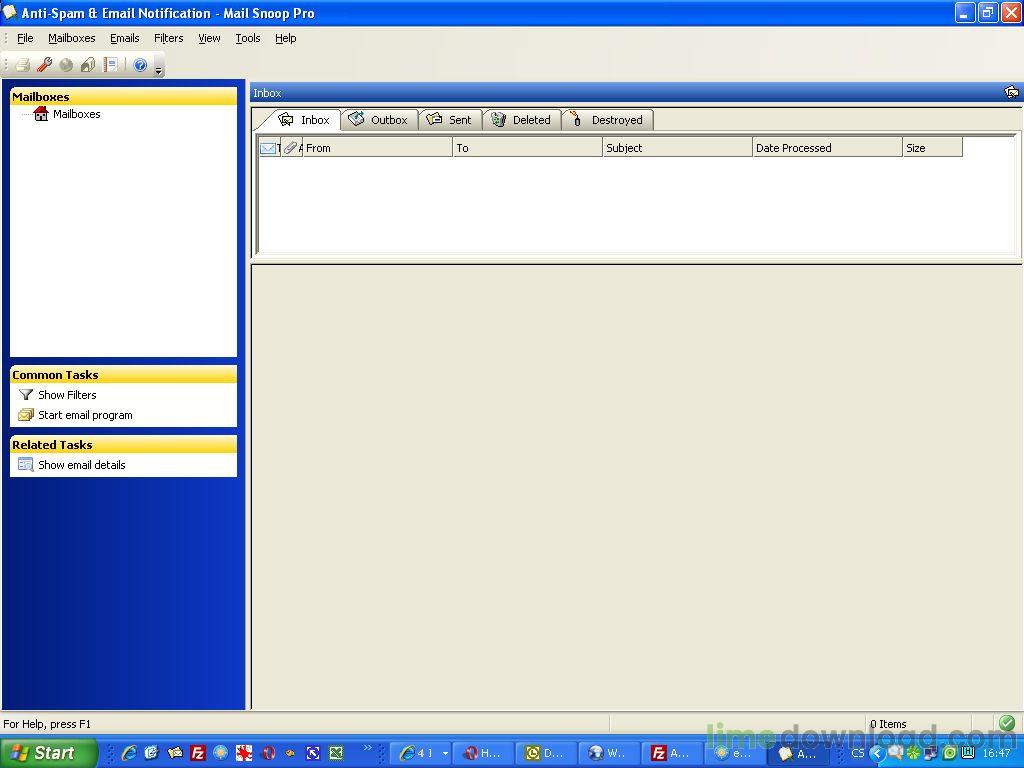1024x768 pixels.
Task: Open the Filters menu
Action: pyautogui.click(x=168, y=38)
